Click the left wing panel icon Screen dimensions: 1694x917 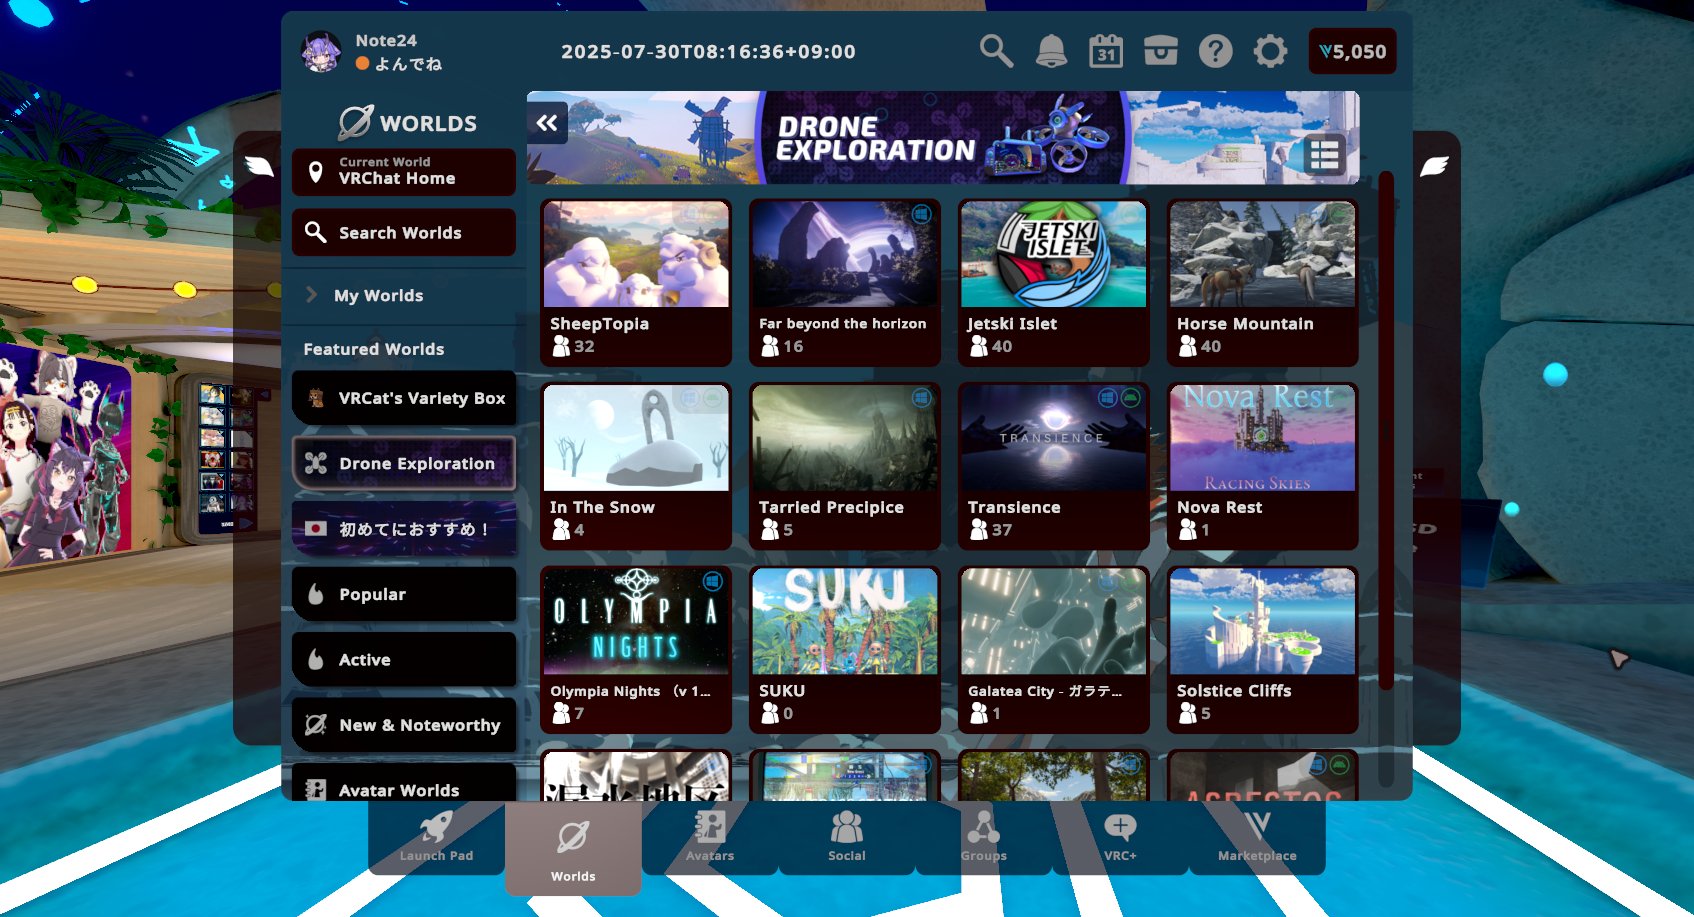pyautogui.click(x=259, y=166)
